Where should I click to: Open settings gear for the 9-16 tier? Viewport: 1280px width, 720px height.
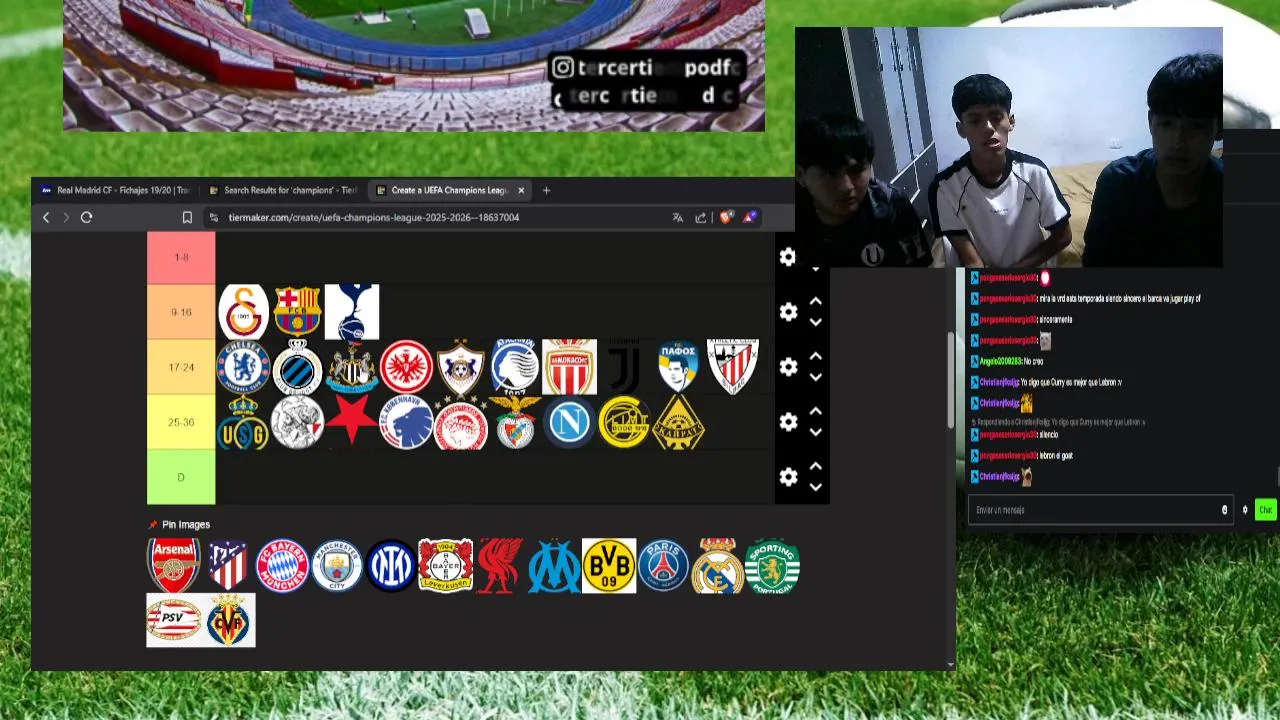click(788, 312)
